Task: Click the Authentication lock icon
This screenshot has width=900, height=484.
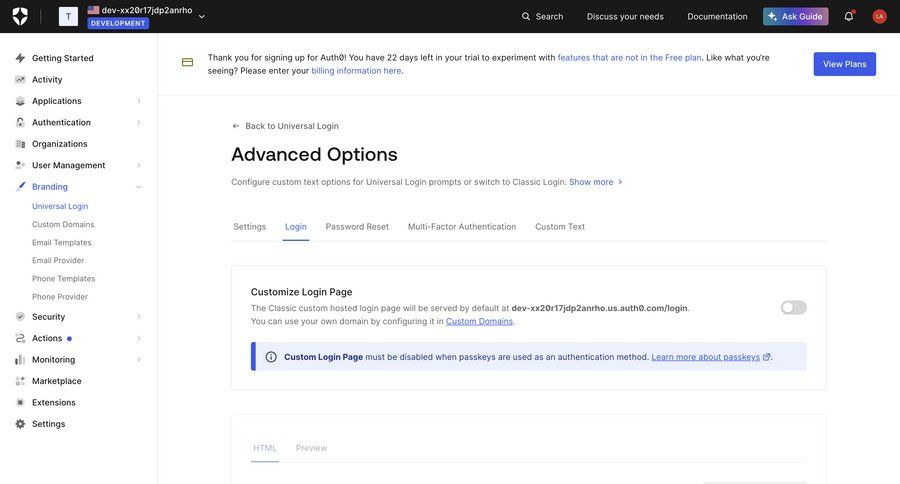Action: (20, 122)
